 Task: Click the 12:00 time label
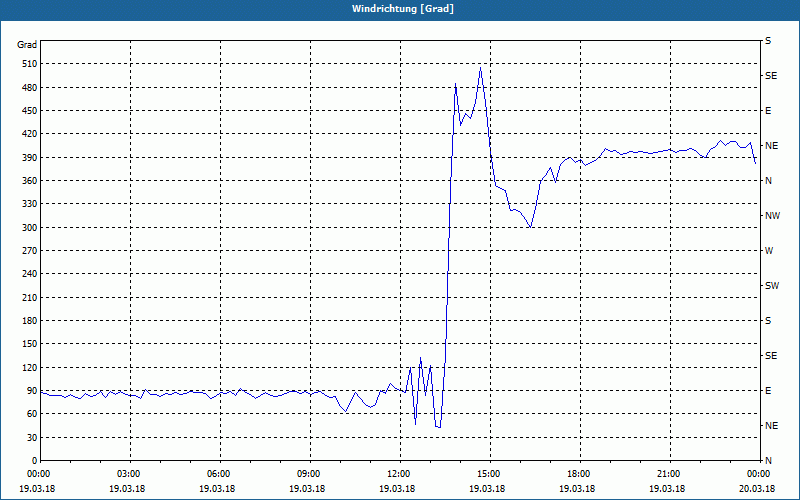(397, 474)
